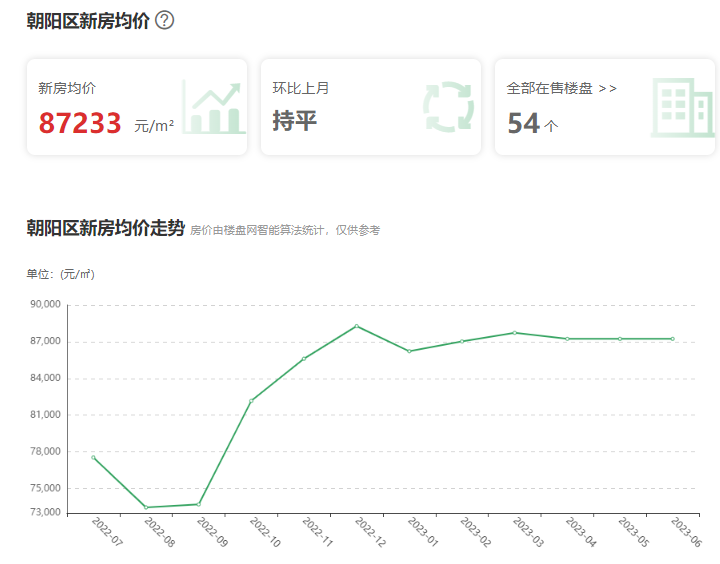This screenshot has width=720, height=564.
Task: Select the 2023-01 dip data point
Action: point(409,351)
